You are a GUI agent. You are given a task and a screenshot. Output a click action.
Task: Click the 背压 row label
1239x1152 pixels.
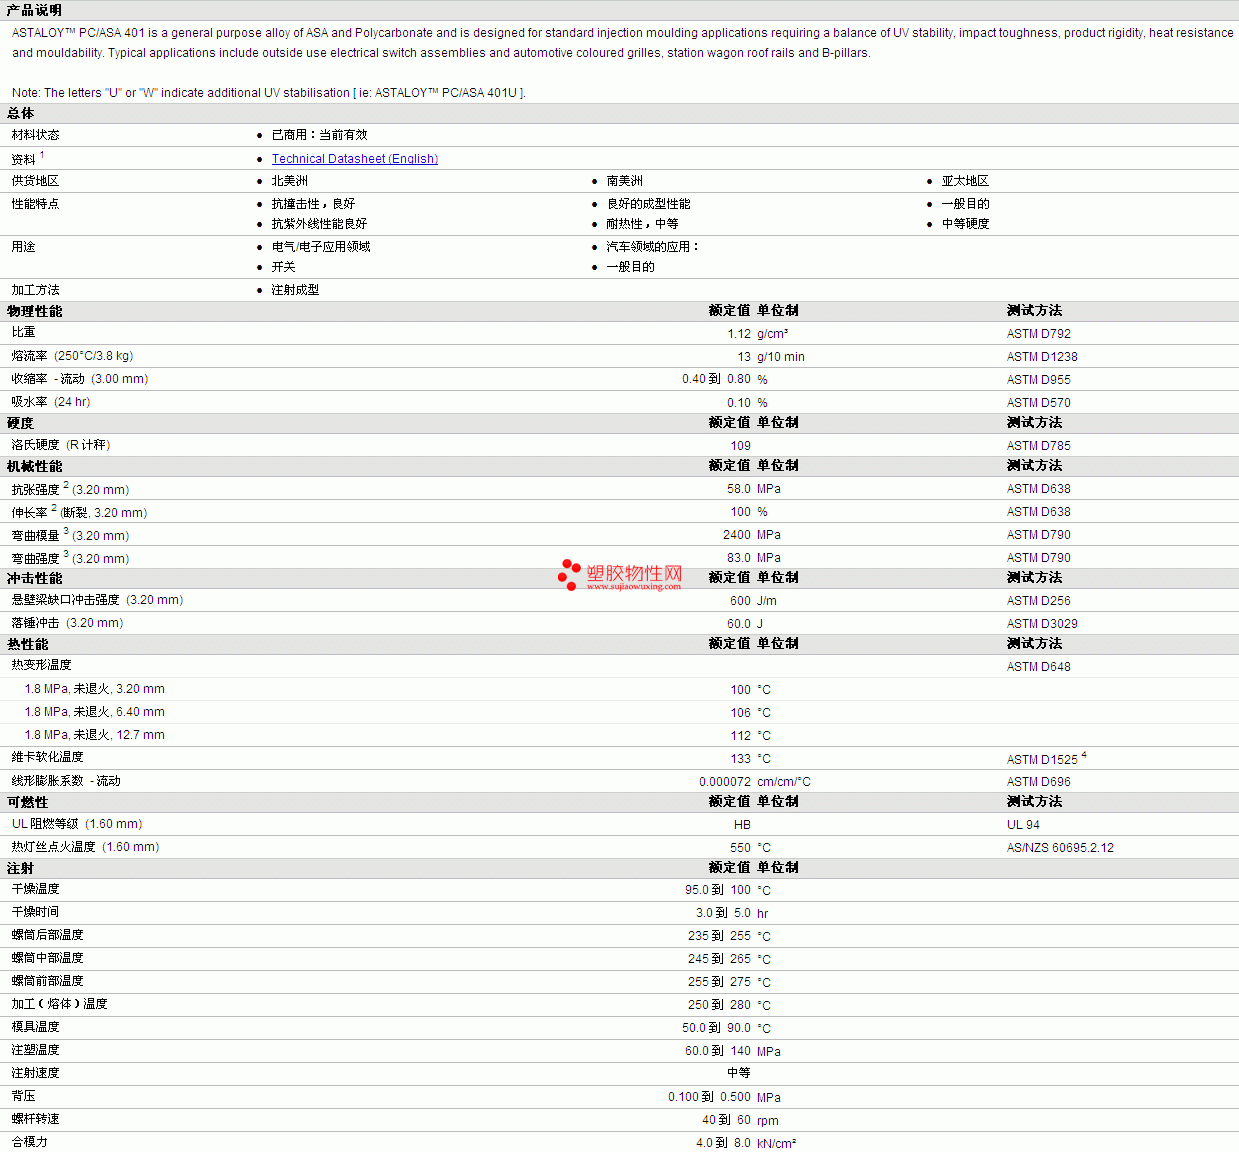tap(23, 1096)
